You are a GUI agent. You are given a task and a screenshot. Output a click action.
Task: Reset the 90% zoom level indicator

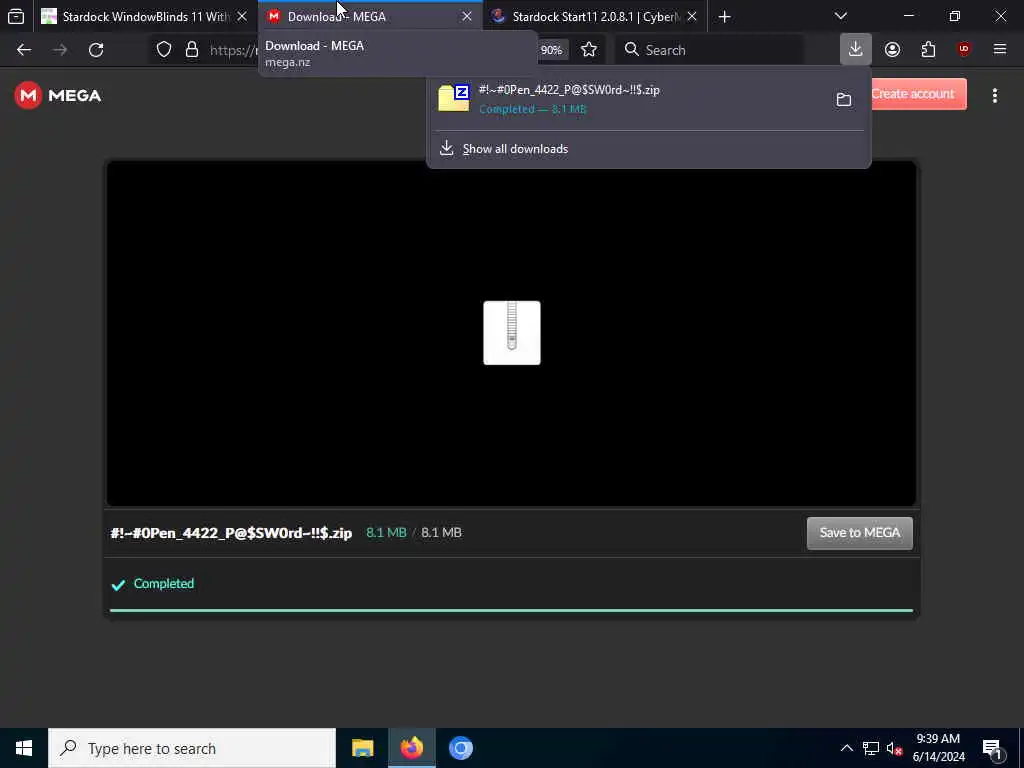pyautogui.click(x=551, y=50)
